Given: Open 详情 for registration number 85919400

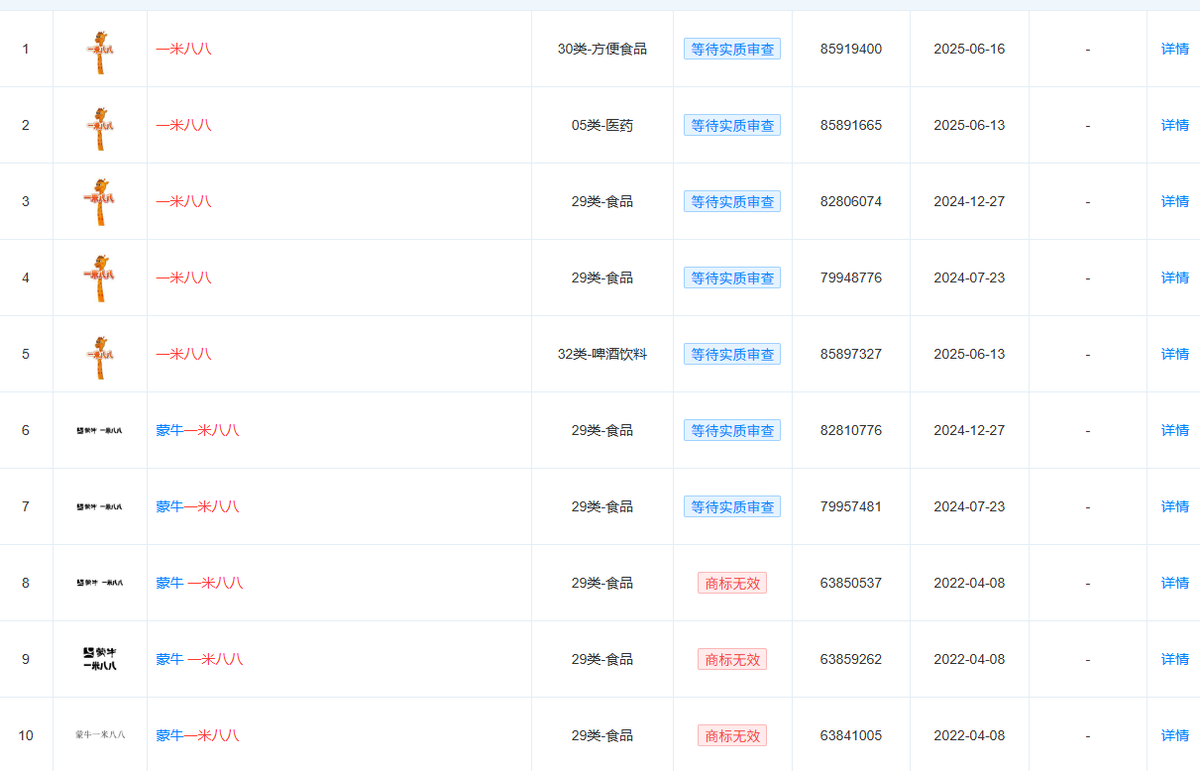Looking at the screenshot, I should coord(1174,49).
